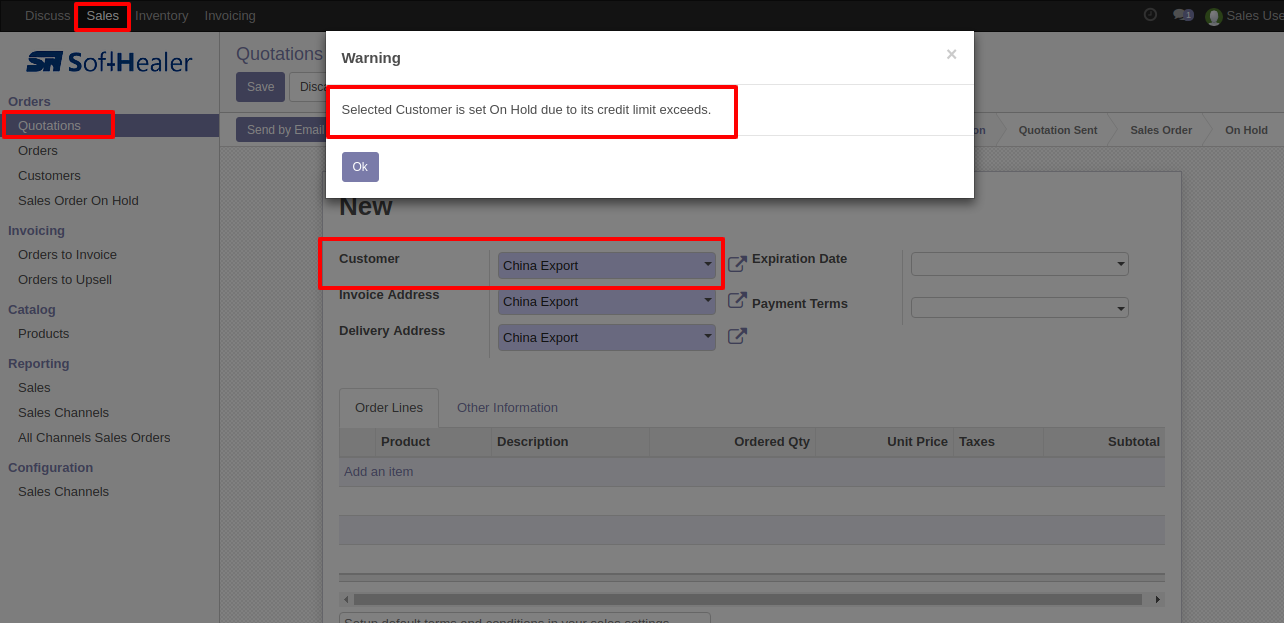Screen dimensions: 1284x623
Task: Open the Discuss menu
Action: coord(48,16)
